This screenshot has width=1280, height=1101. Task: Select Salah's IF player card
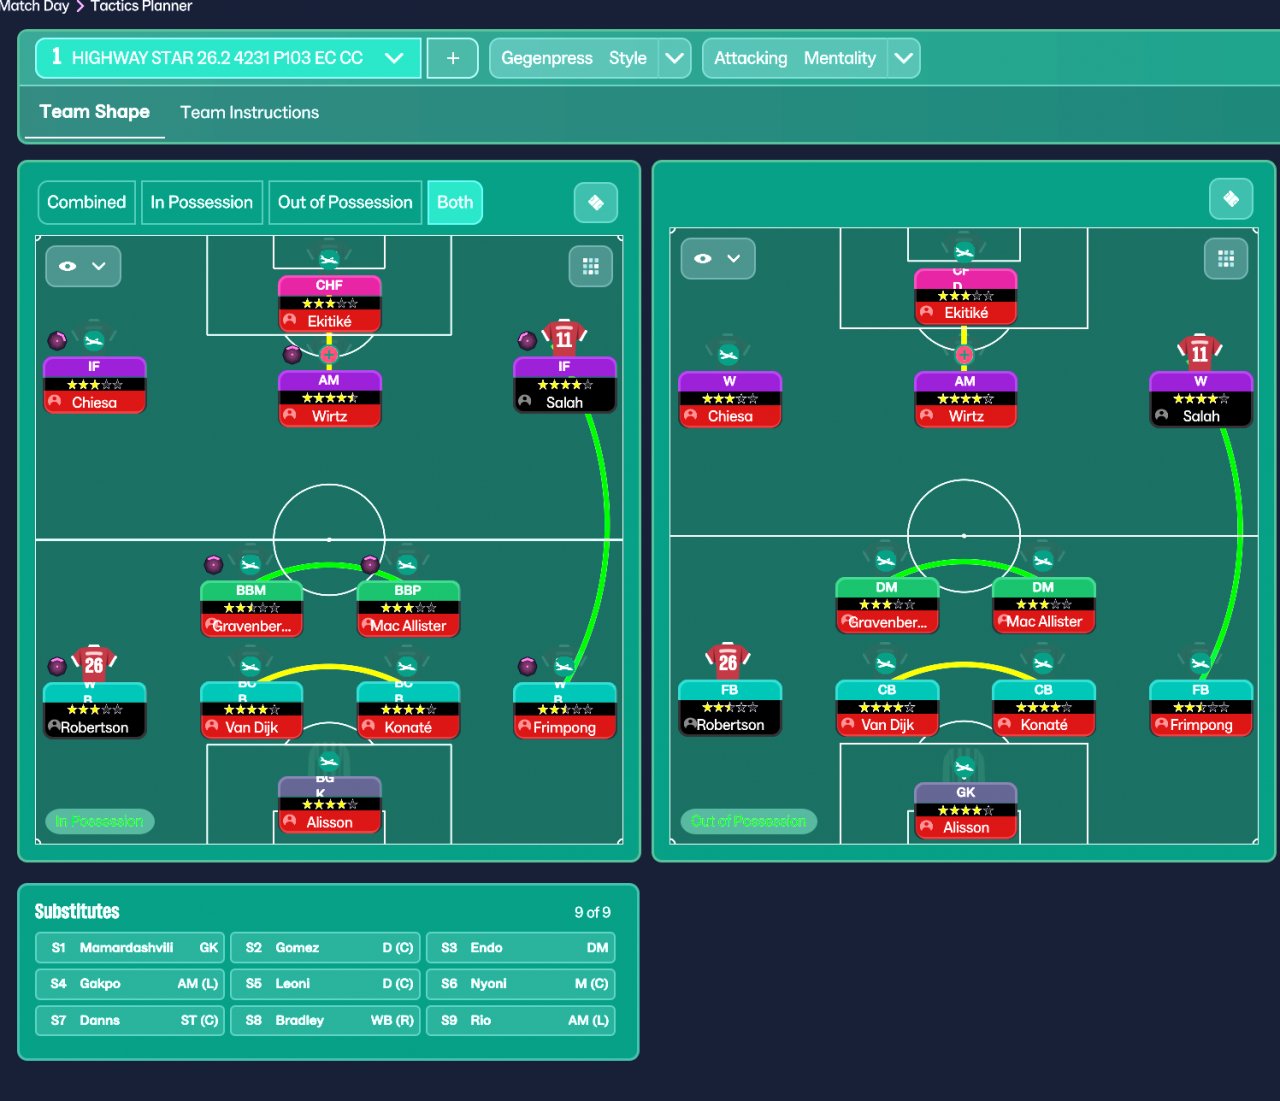564,385
